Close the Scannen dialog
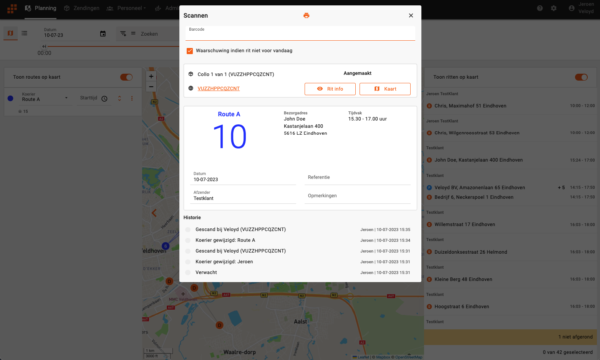This screenshot has height=360, width=600. click(x=411, y=16)
